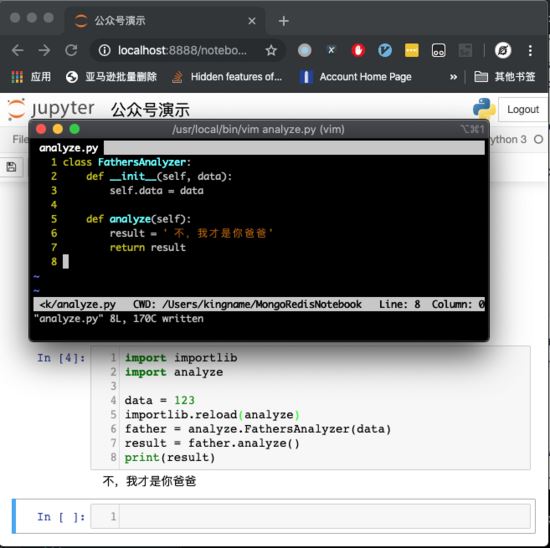The width and height of the screenshot is (550, 548).
Task: Rename notebook by clicking 公众号演示 title
Action: click(150, 110)
